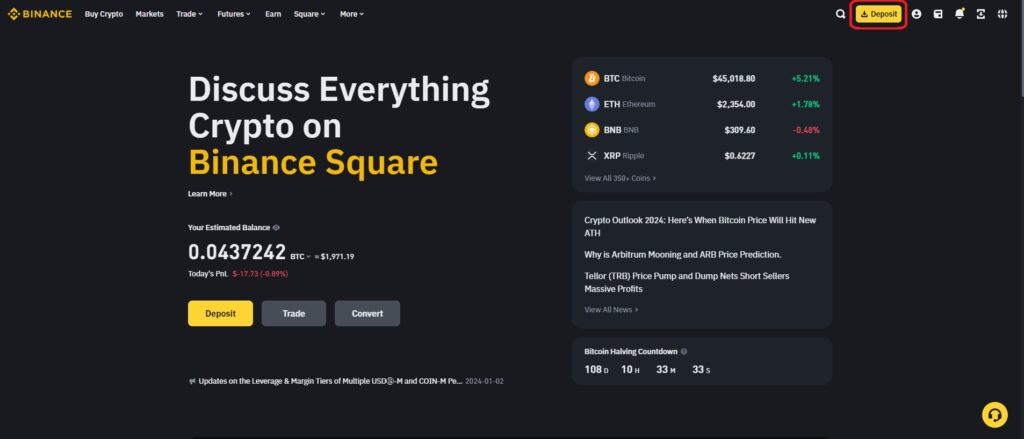Expand the Trade menu
Viewport: 1024px width, 439px height.
pos(189,14)
